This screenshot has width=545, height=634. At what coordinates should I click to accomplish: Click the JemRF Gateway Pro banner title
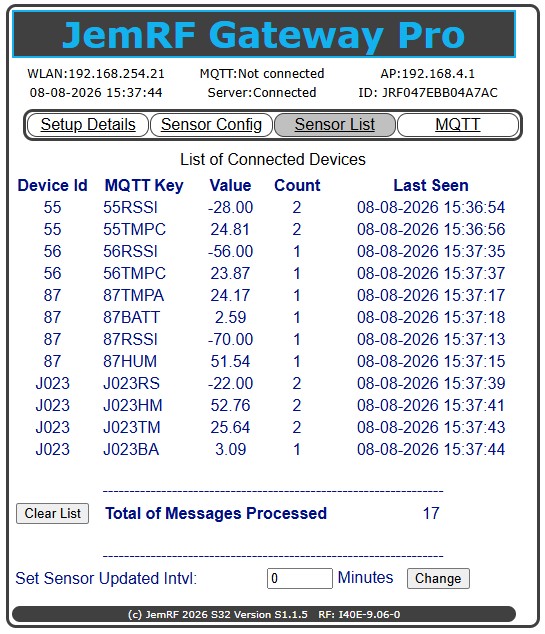264,35
